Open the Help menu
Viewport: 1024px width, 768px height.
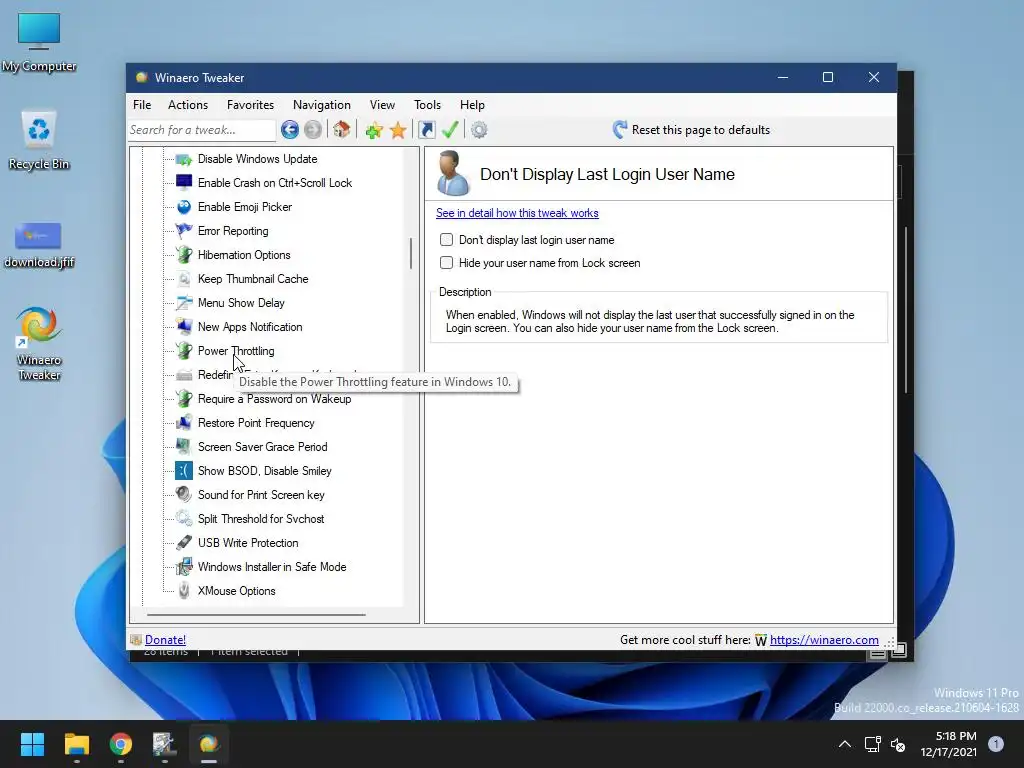[x=472, y=104]
